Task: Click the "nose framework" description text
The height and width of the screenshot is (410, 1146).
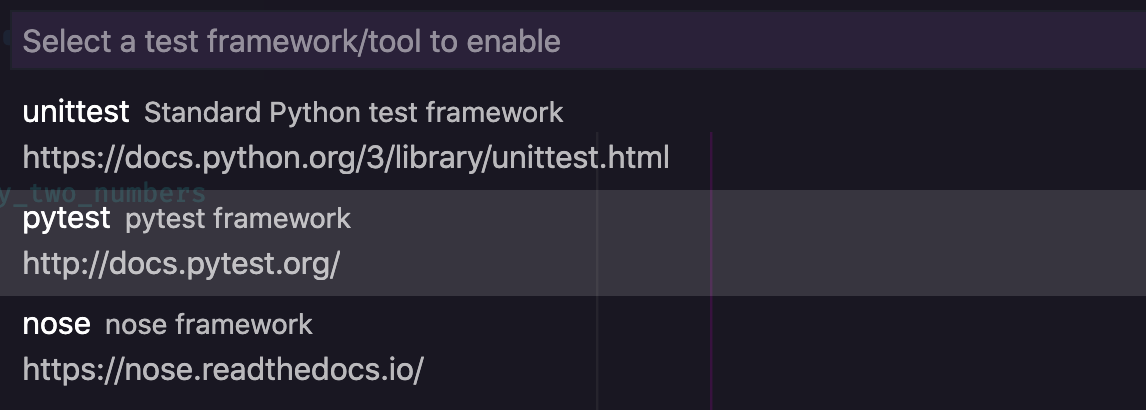Action: pyautogui.click(x=209, y=324)
